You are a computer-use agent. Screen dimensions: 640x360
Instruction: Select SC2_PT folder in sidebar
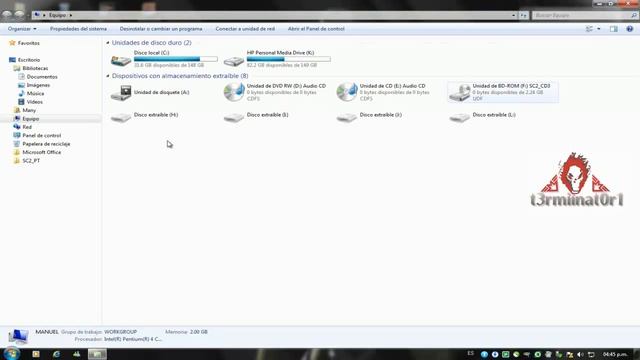pos(31,161)
